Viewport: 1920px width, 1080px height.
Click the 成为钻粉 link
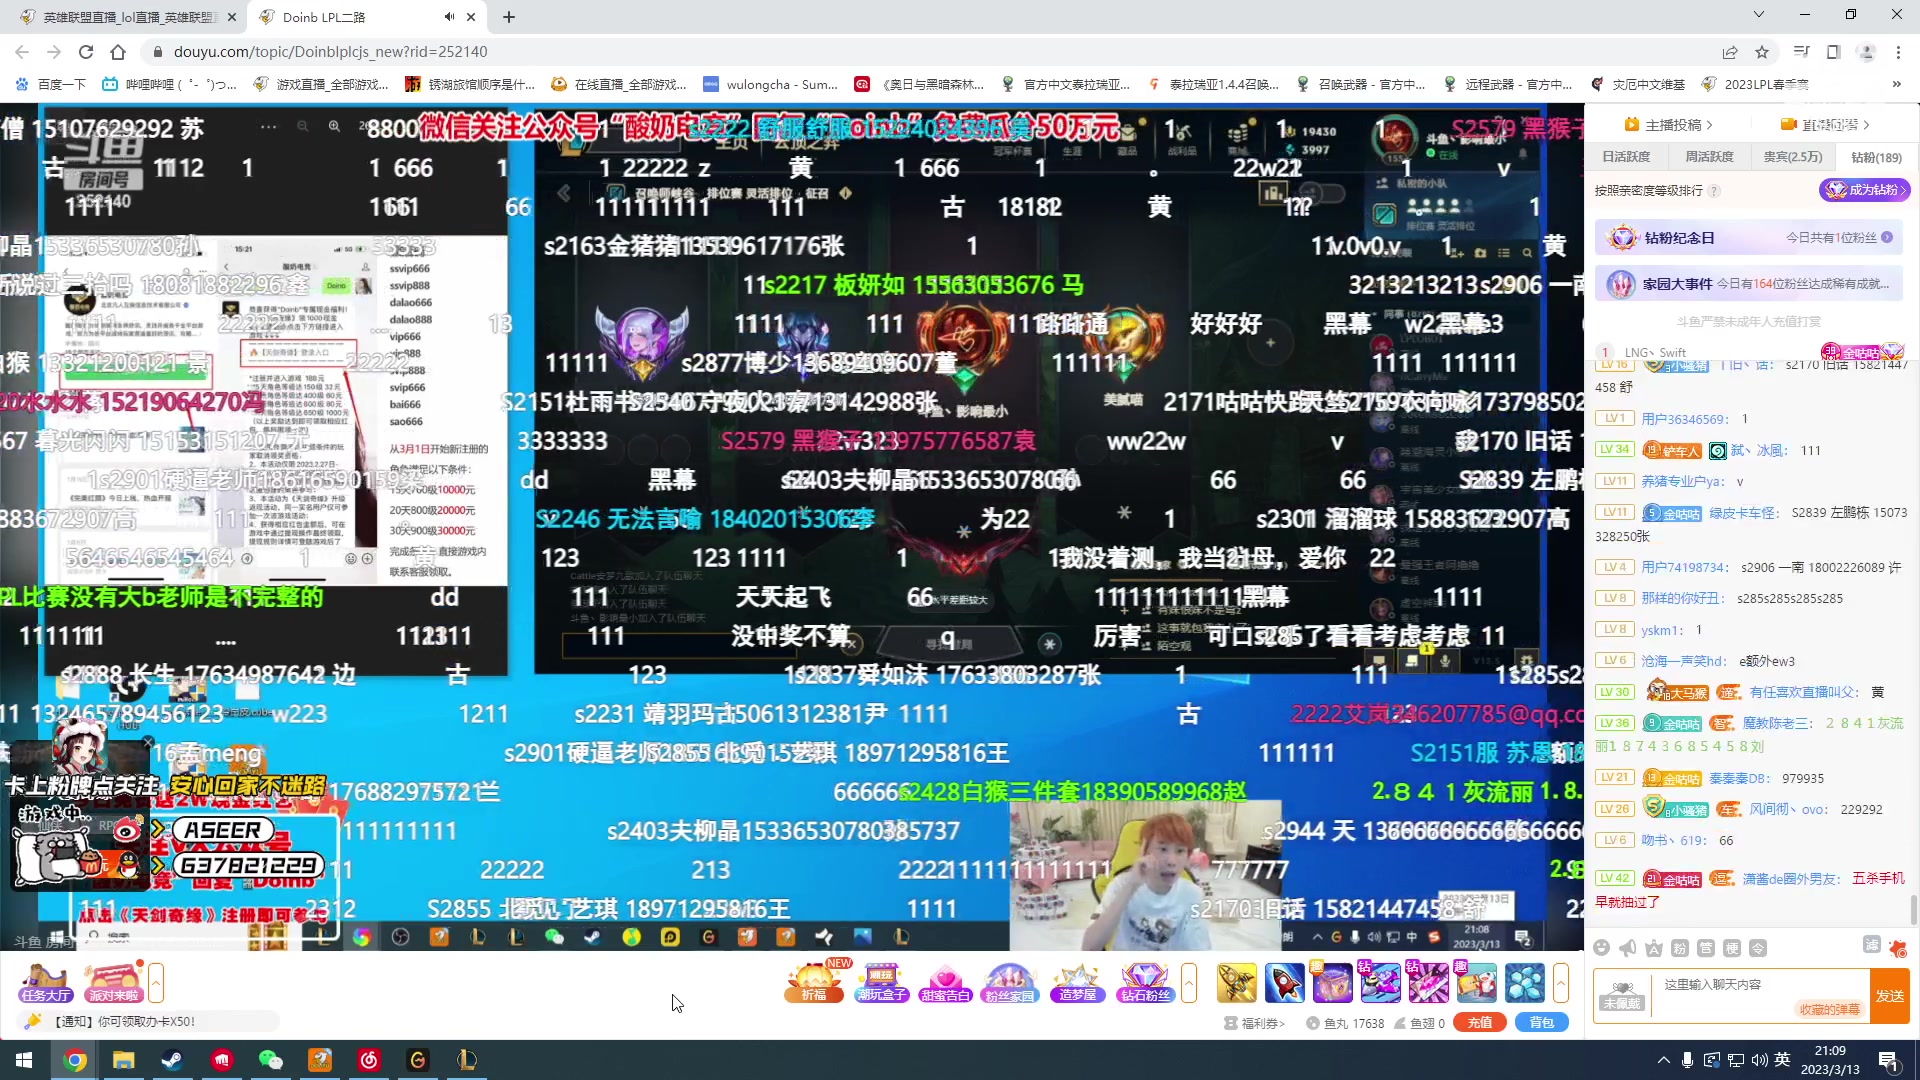[1864, 190]
